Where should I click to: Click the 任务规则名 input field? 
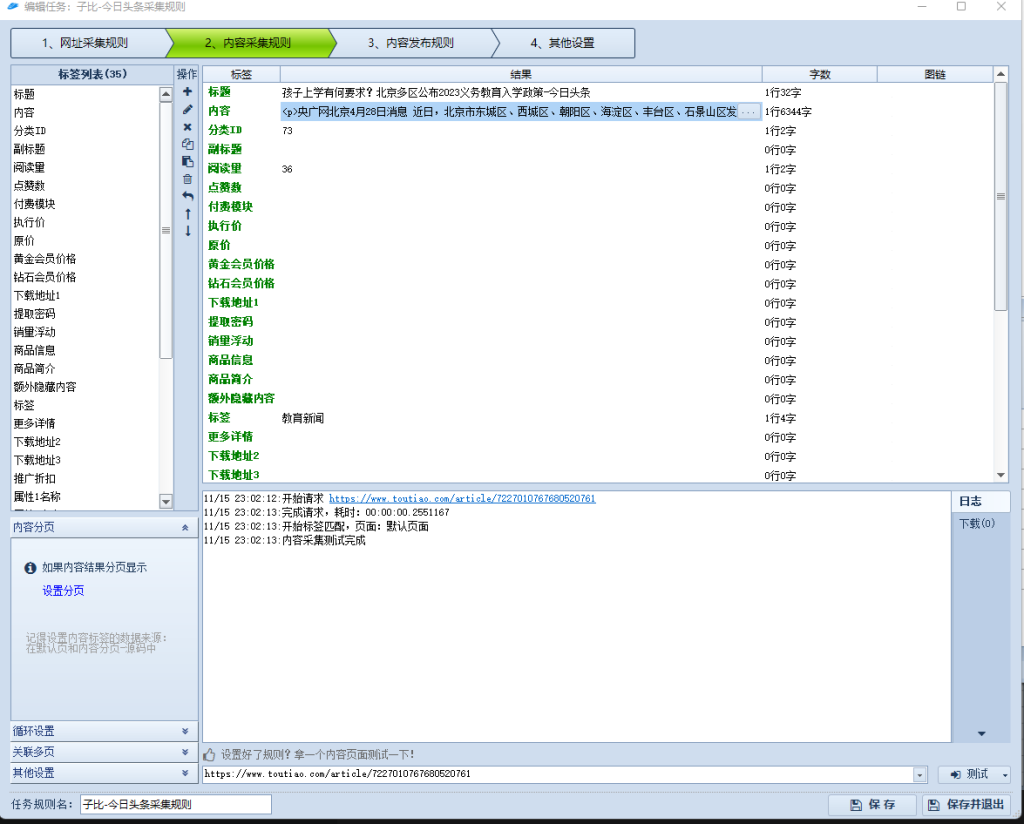click(175, 804)
